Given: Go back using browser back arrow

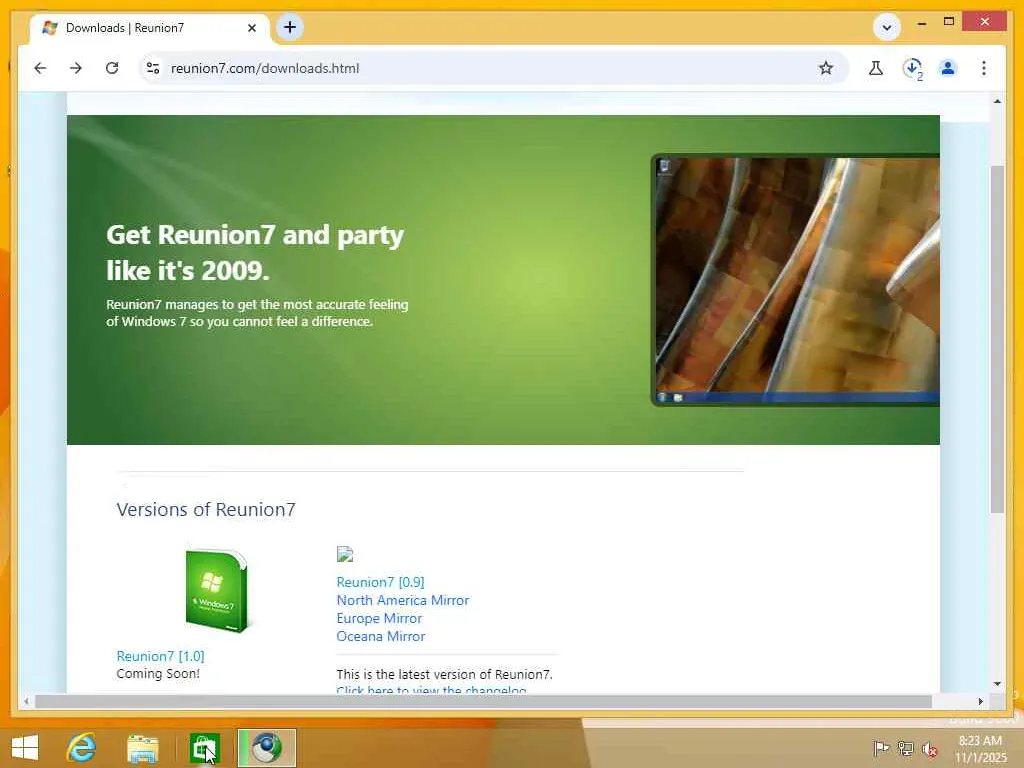Looking at the screenshot, I should pos(40,68).
